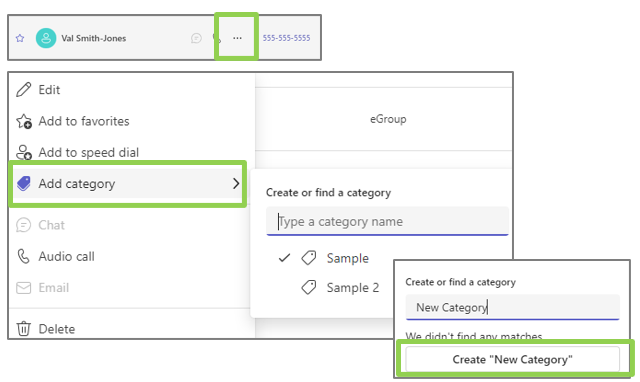Open the more options ellipsis menu
The height and width of the screenshot is (382, 640).
(x=237, y=38)
